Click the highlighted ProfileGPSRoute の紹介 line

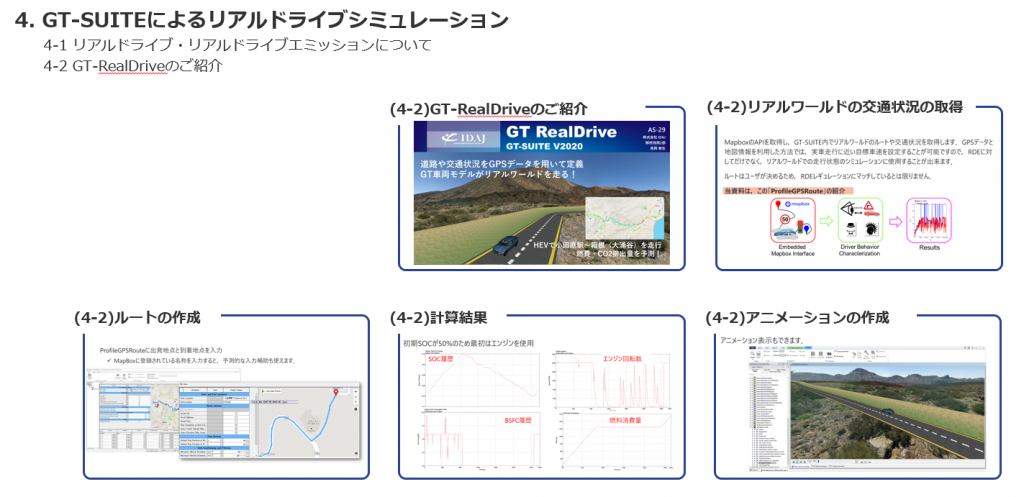coord(789,190)
